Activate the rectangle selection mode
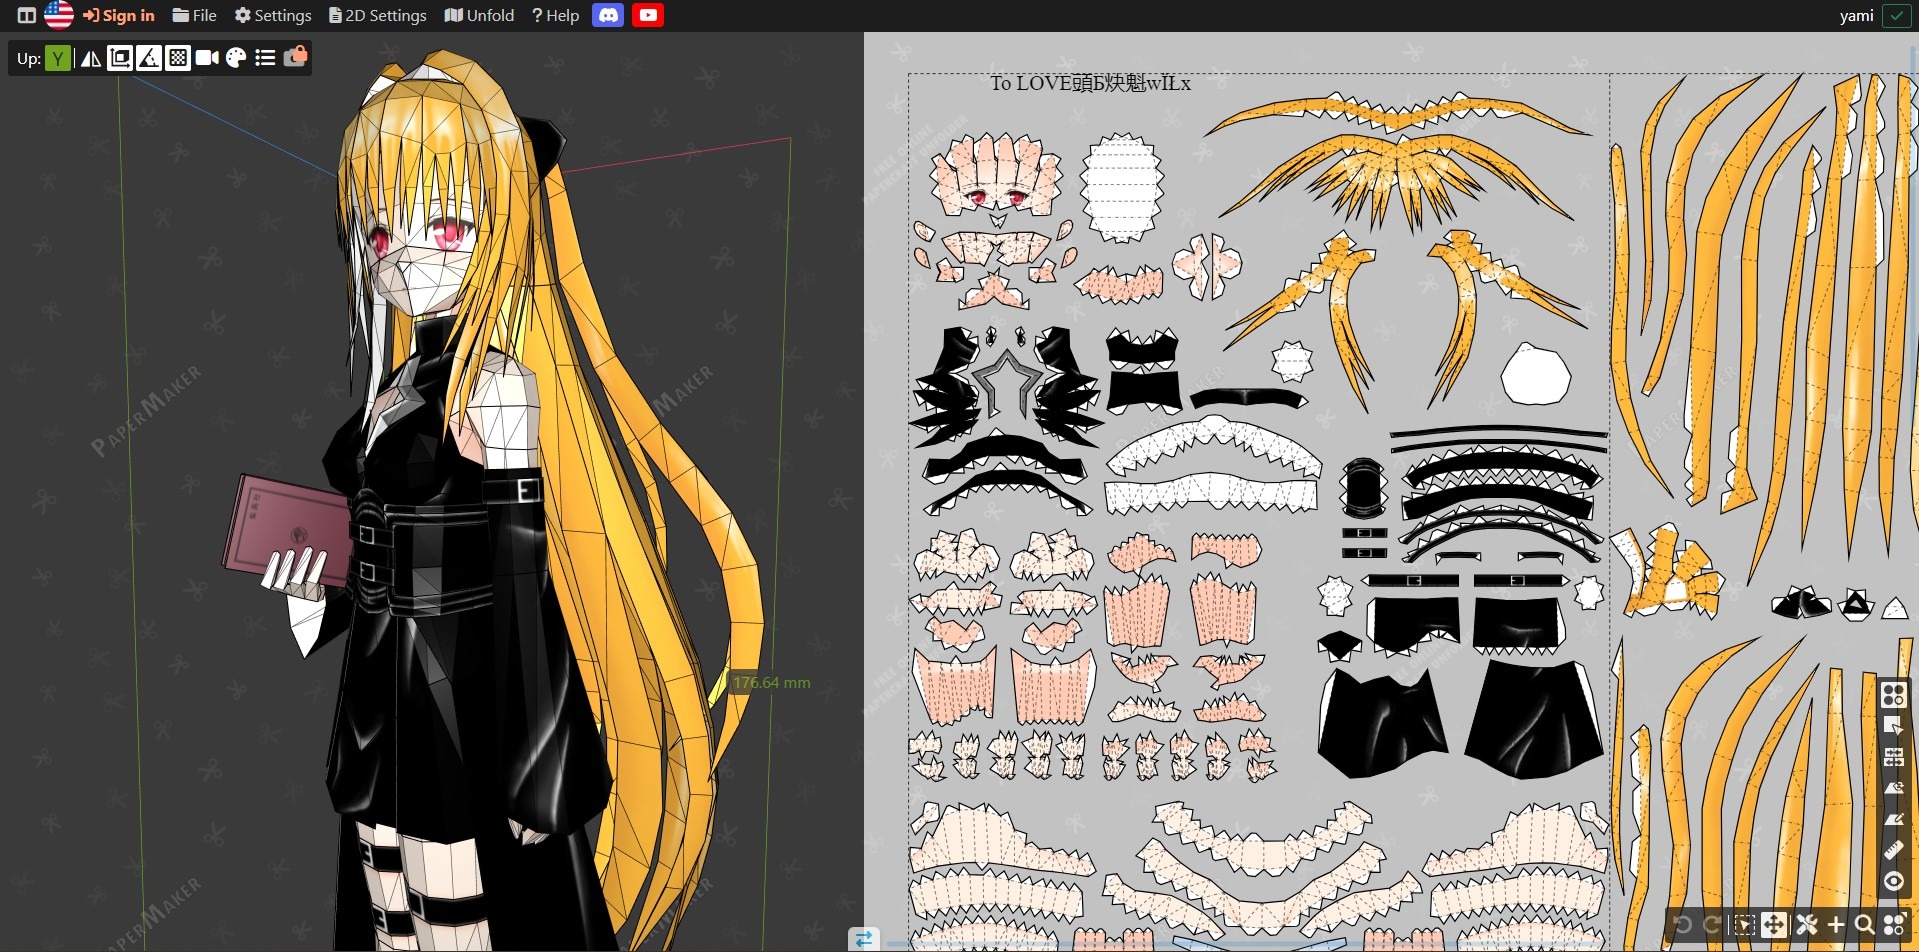Viewport: 1919px width, 952px height. (1743, 925)
